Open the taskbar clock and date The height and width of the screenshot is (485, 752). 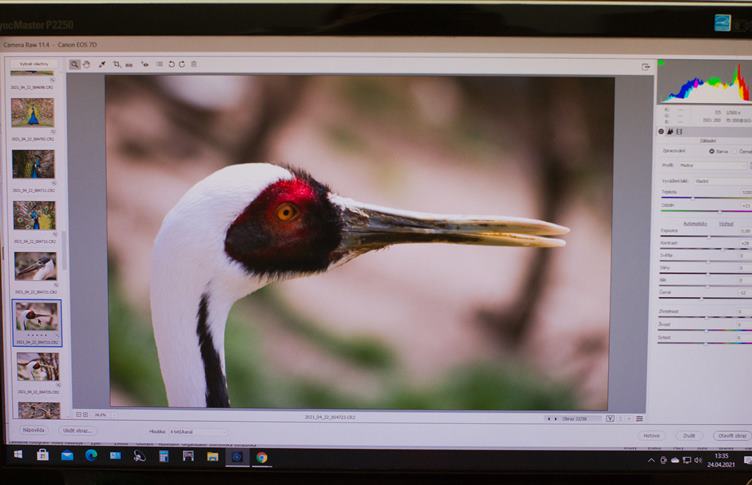point(721,460)
